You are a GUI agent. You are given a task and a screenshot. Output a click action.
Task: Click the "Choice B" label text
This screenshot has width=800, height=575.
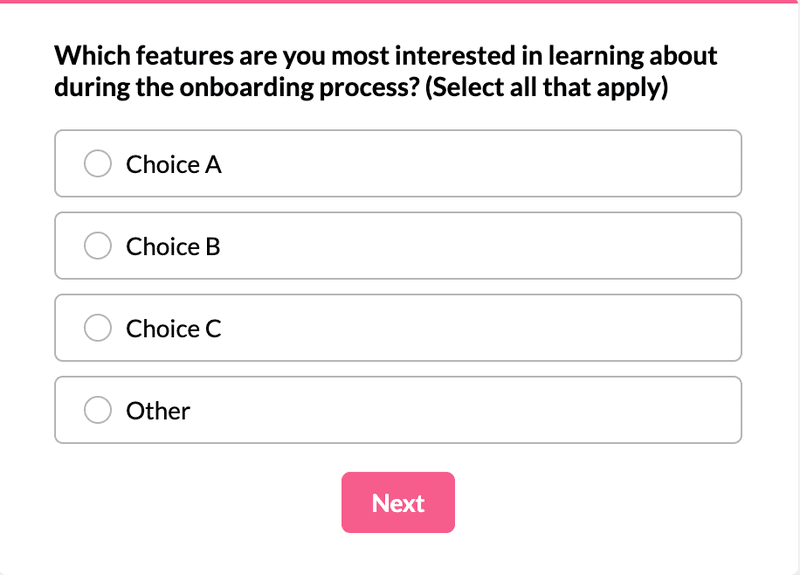point(172,246)
